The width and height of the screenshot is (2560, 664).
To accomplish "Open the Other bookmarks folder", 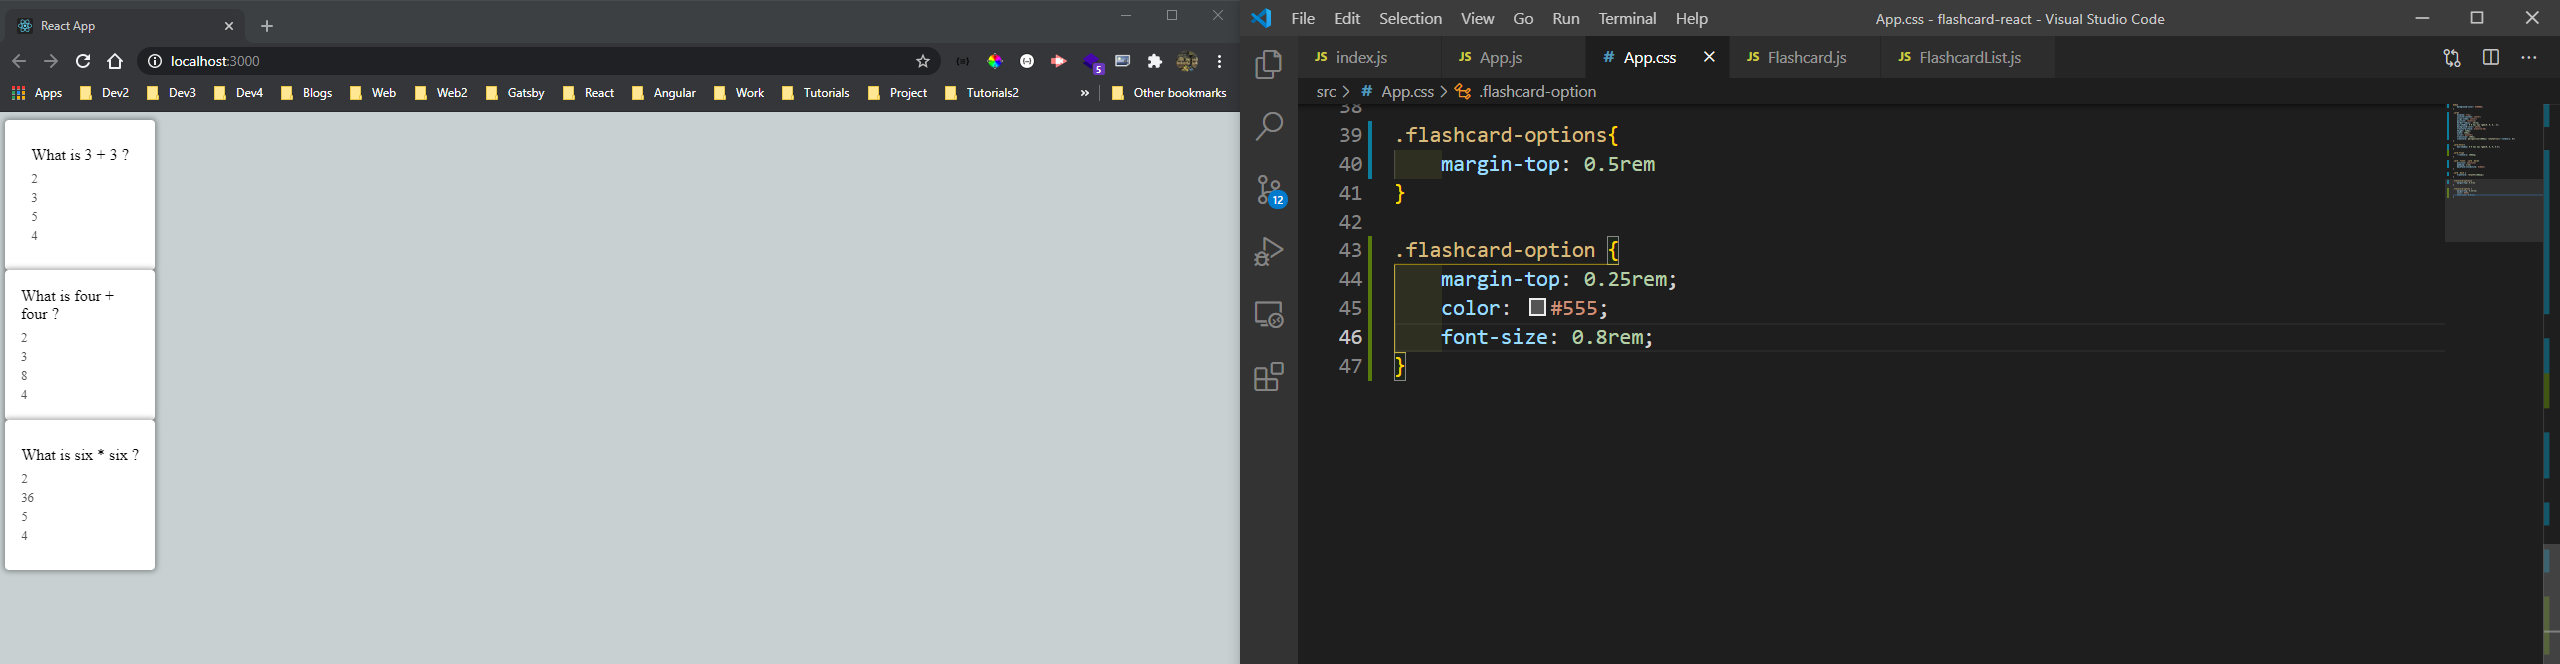I will tap(1169, 93).
